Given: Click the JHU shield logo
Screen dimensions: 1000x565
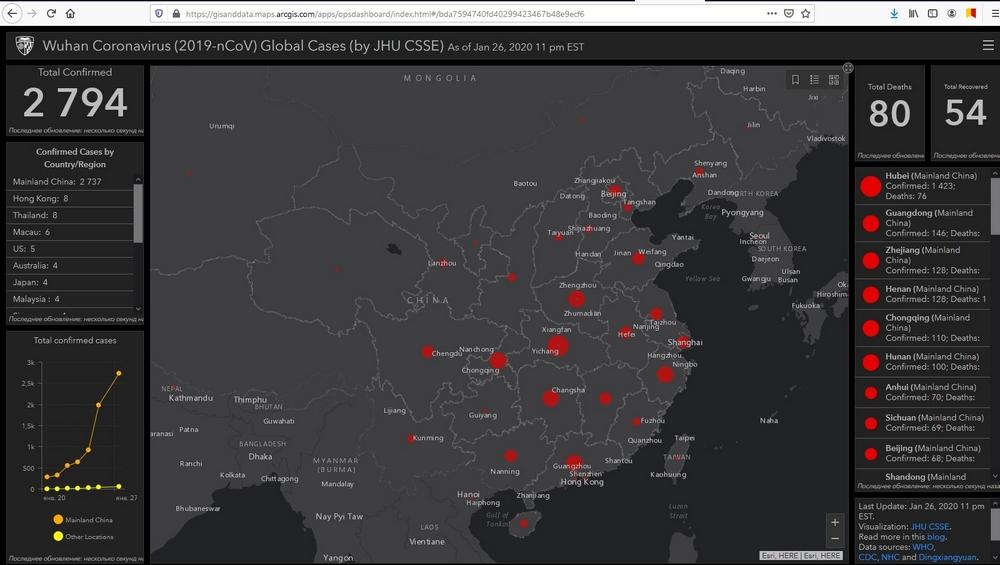Looking at the screenshot, I should [x=24, y=46].
